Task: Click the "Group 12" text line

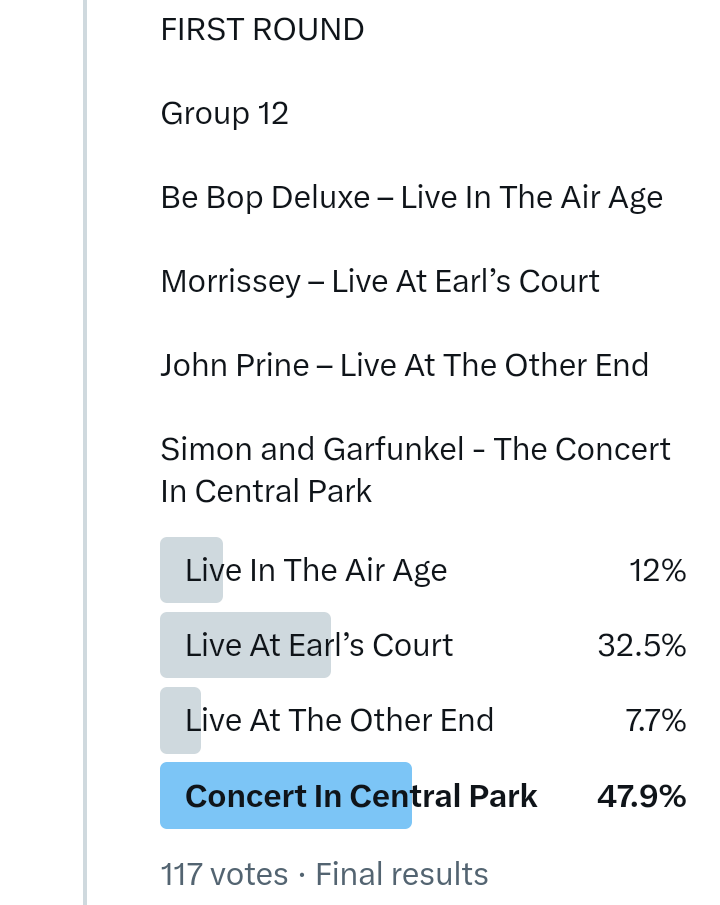Action: (x=224, y=114)
